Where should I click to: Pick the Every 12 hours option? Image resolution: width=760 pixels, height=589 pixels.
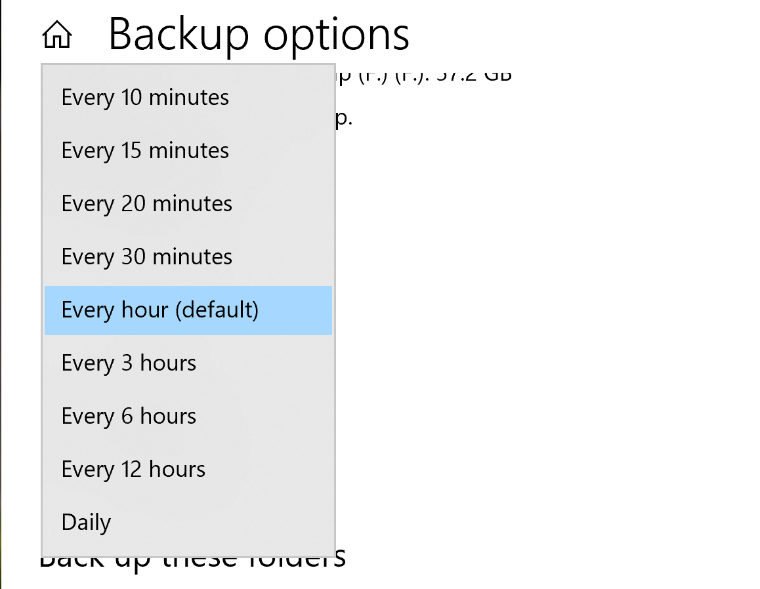[133, 469]
